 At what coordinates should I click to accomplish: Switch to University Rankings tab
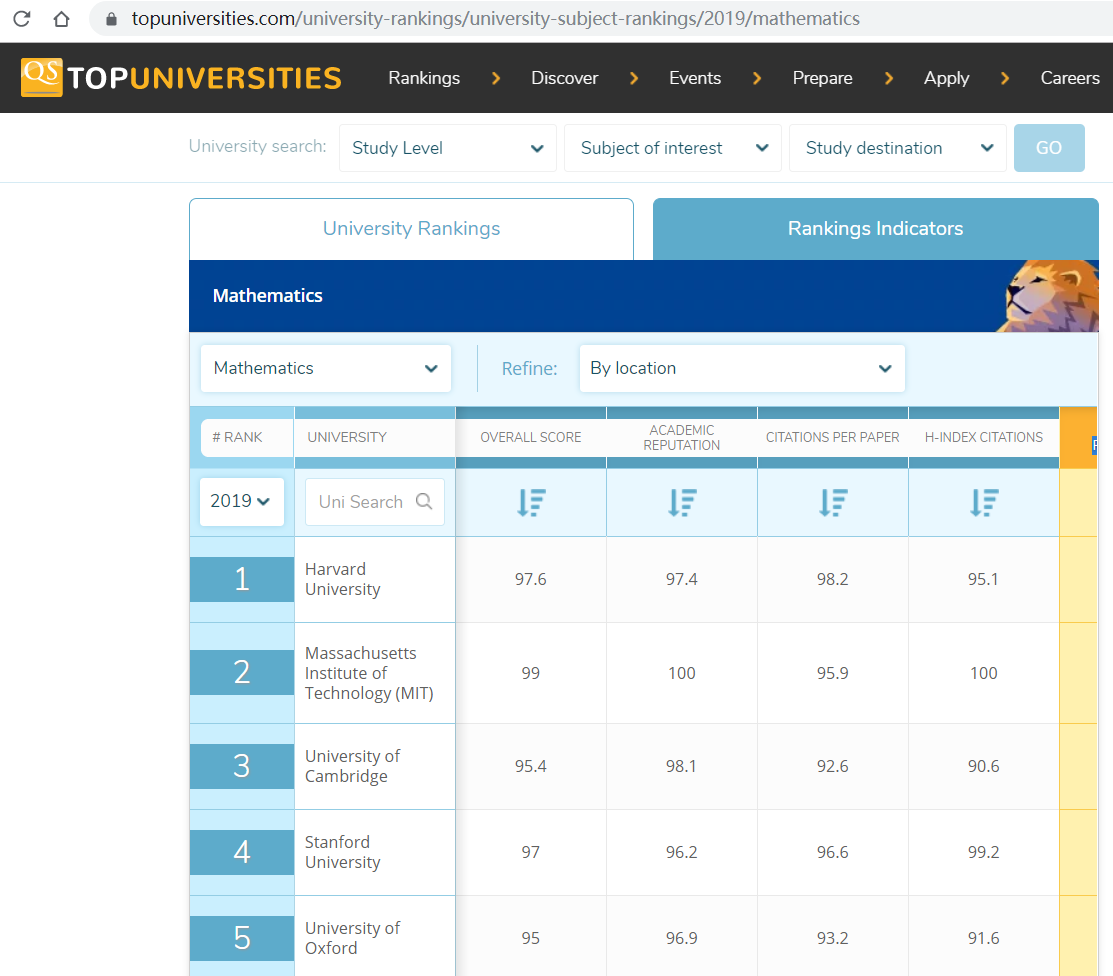(x=411, y=229)
